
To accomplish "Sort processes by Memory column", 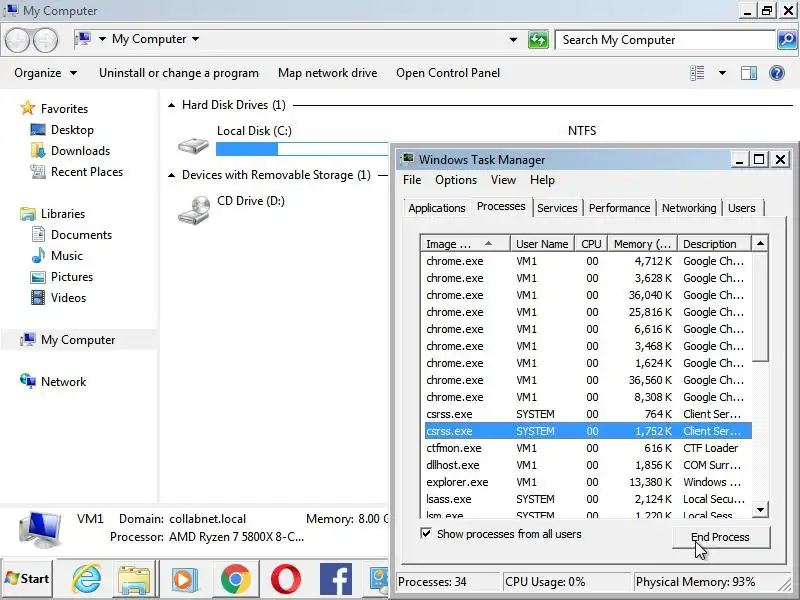I will click(x=642, y=244).
